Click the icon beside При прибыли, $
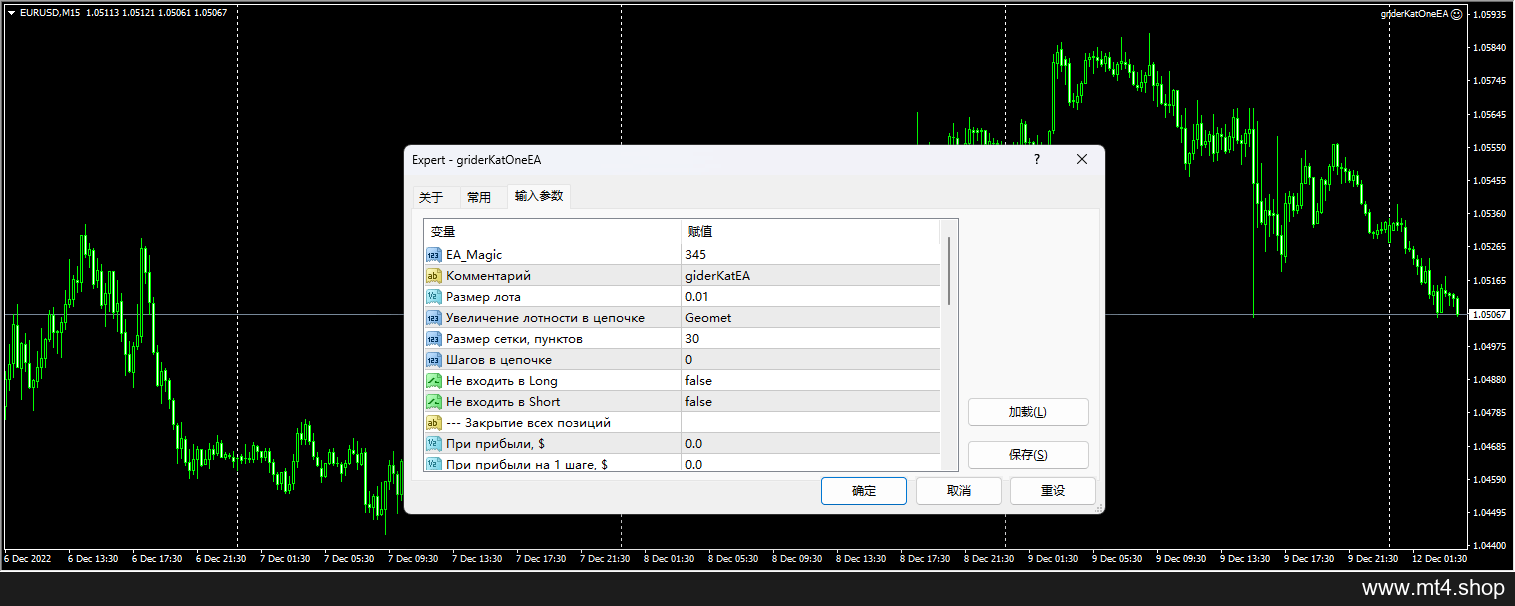The height and width of the screenshot is (606, 1515). [x=433, y=444]
